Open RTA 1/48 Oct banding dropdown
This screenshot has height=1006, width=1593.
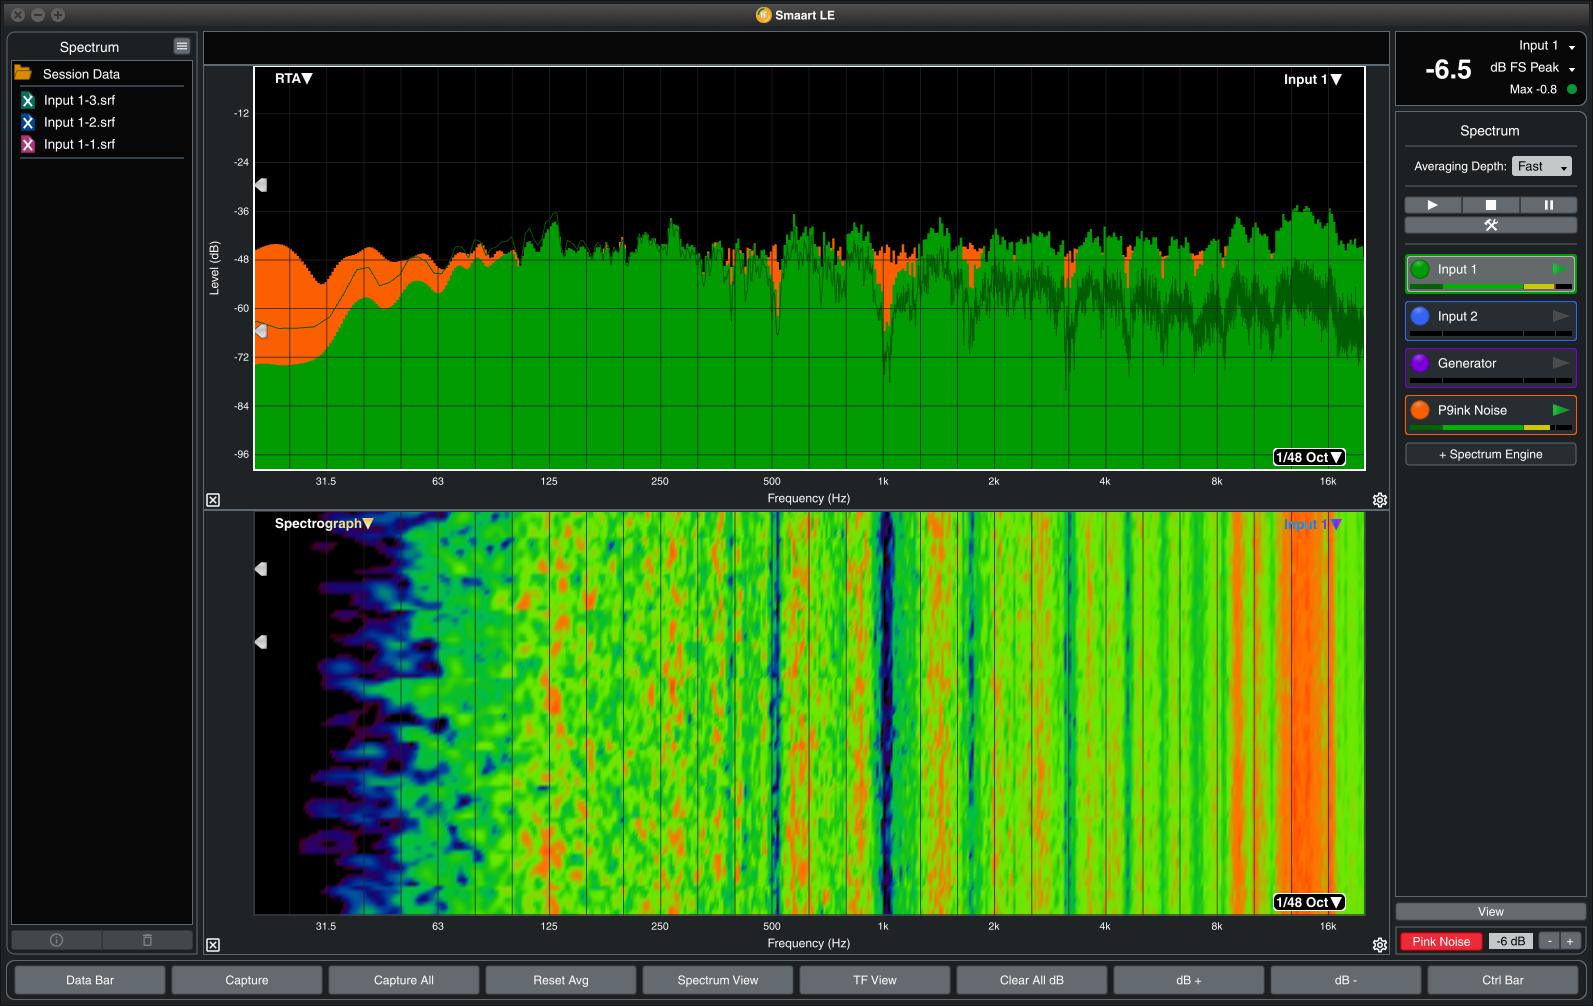click(1309, 457)
